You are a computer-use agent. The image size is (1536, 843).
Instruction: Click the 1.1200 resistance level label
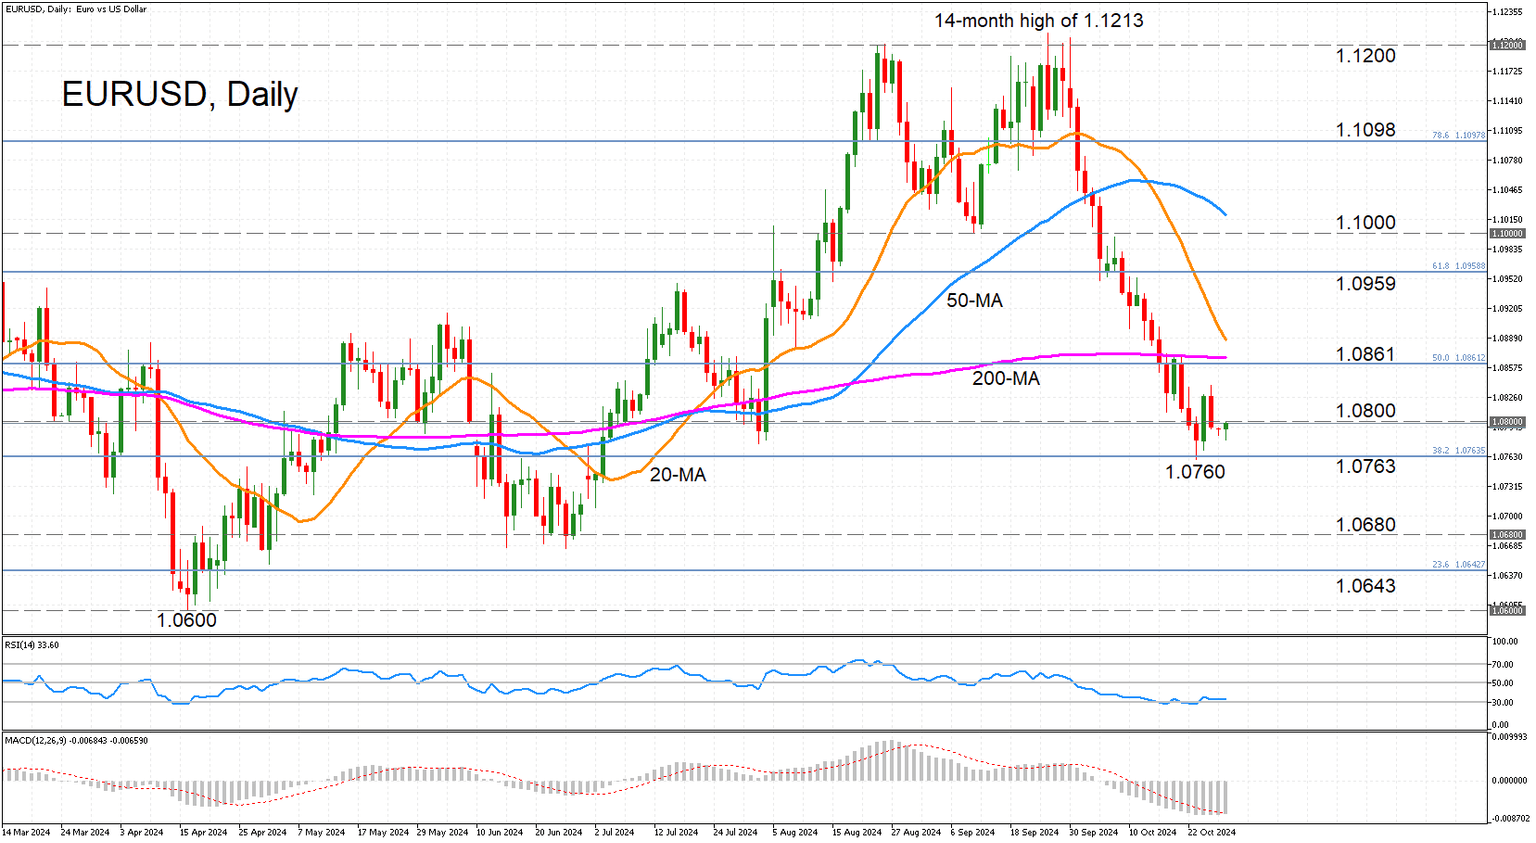coord(1366,56)
